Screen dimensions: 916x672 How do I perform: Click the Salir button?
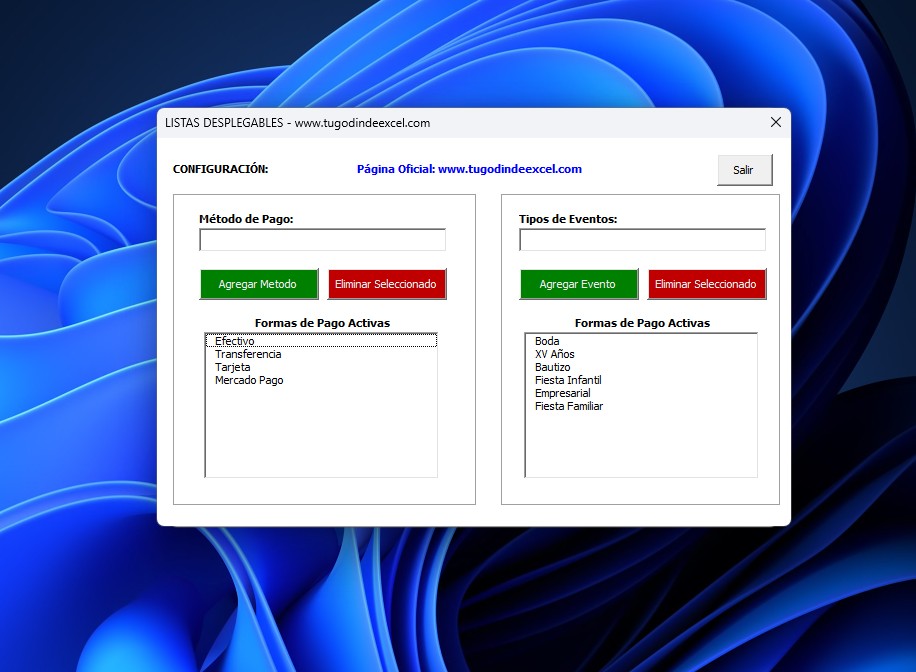[744, 170]
